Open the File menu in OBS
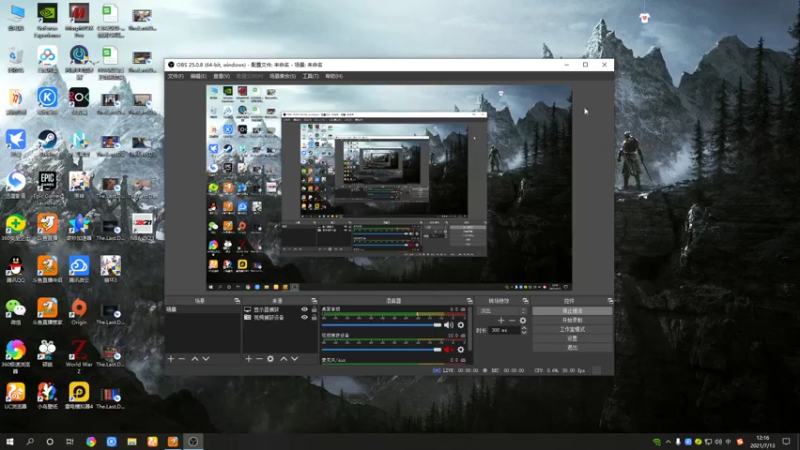 pyautogui.click(x=176, y=76)
